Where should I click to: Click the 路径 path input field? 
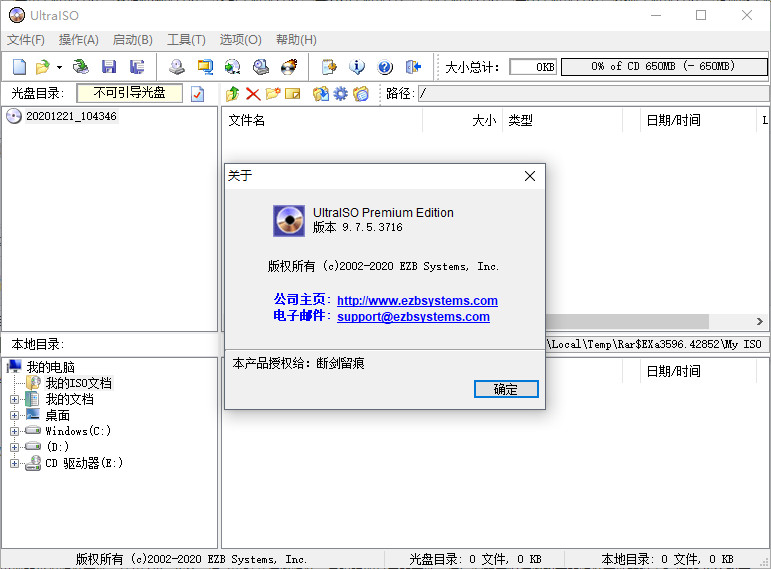[x=593, y=93]
